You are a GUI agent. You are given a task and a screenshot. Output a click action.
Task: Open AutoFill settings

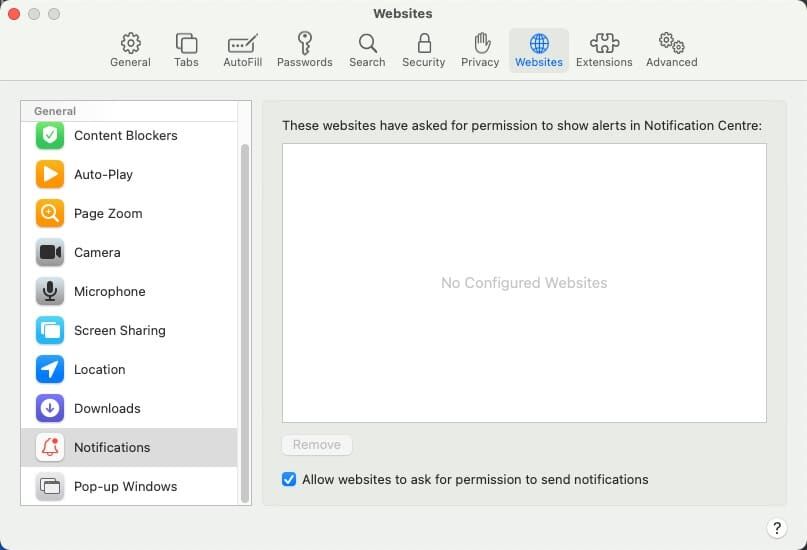pyautogui.click(x=242, y=50)
